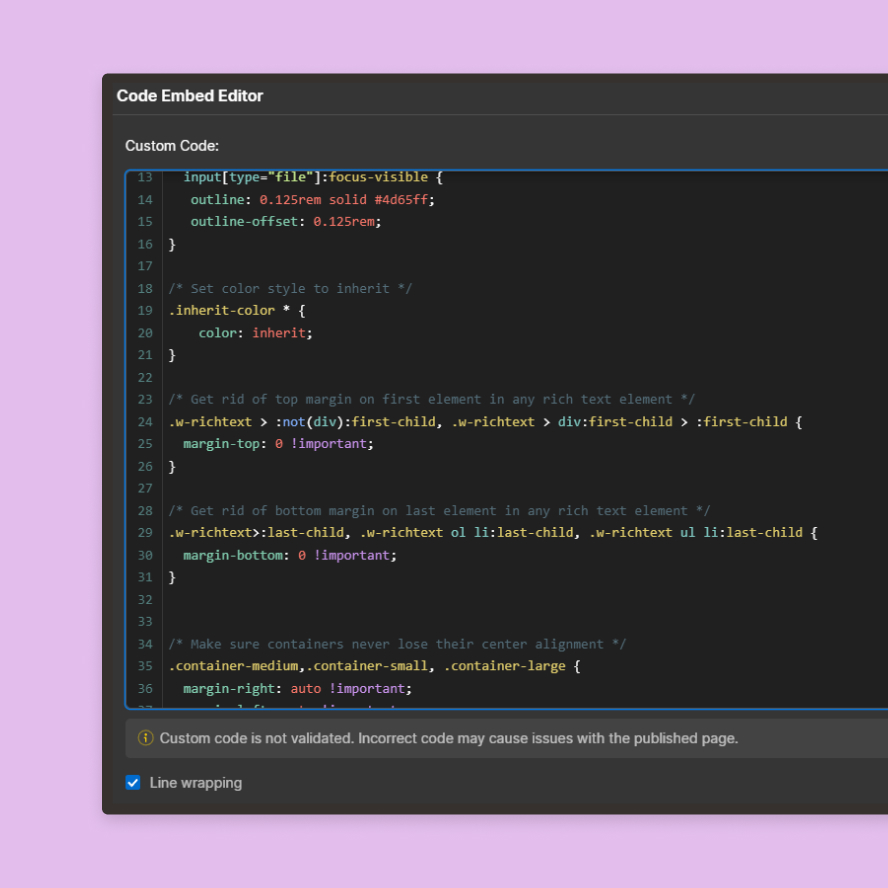Place cursor on 'color: inherit' line
Screen dimensions: 888x888
click(255, 333)
